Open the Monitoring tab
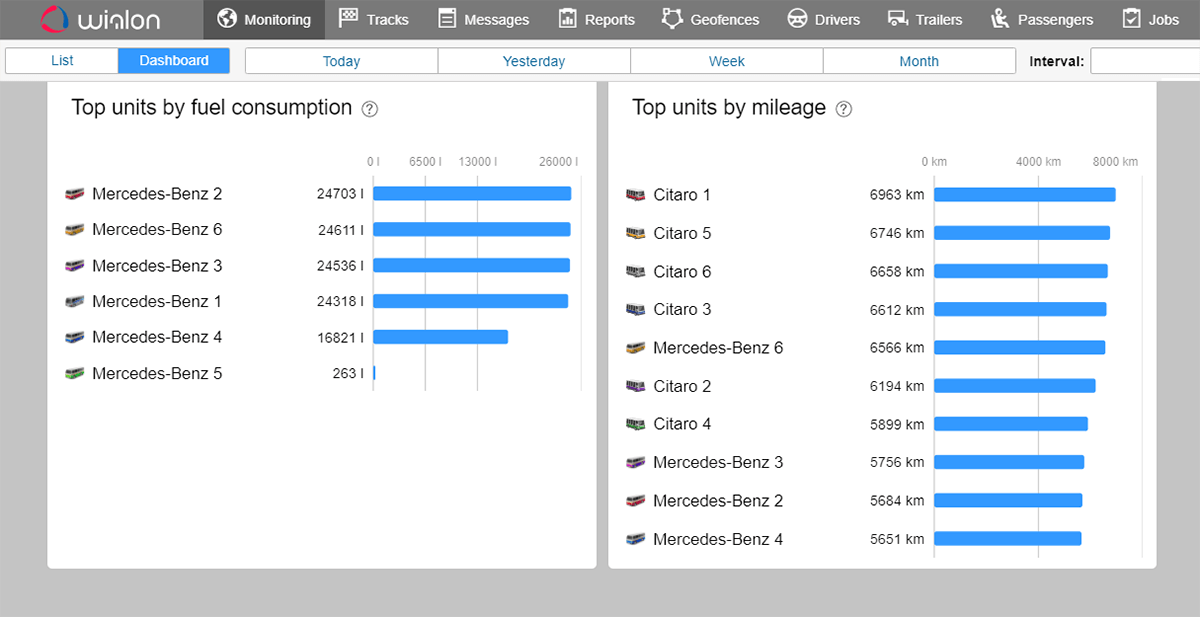Viewport: 1200px width, 617px height. click(264, 20)
